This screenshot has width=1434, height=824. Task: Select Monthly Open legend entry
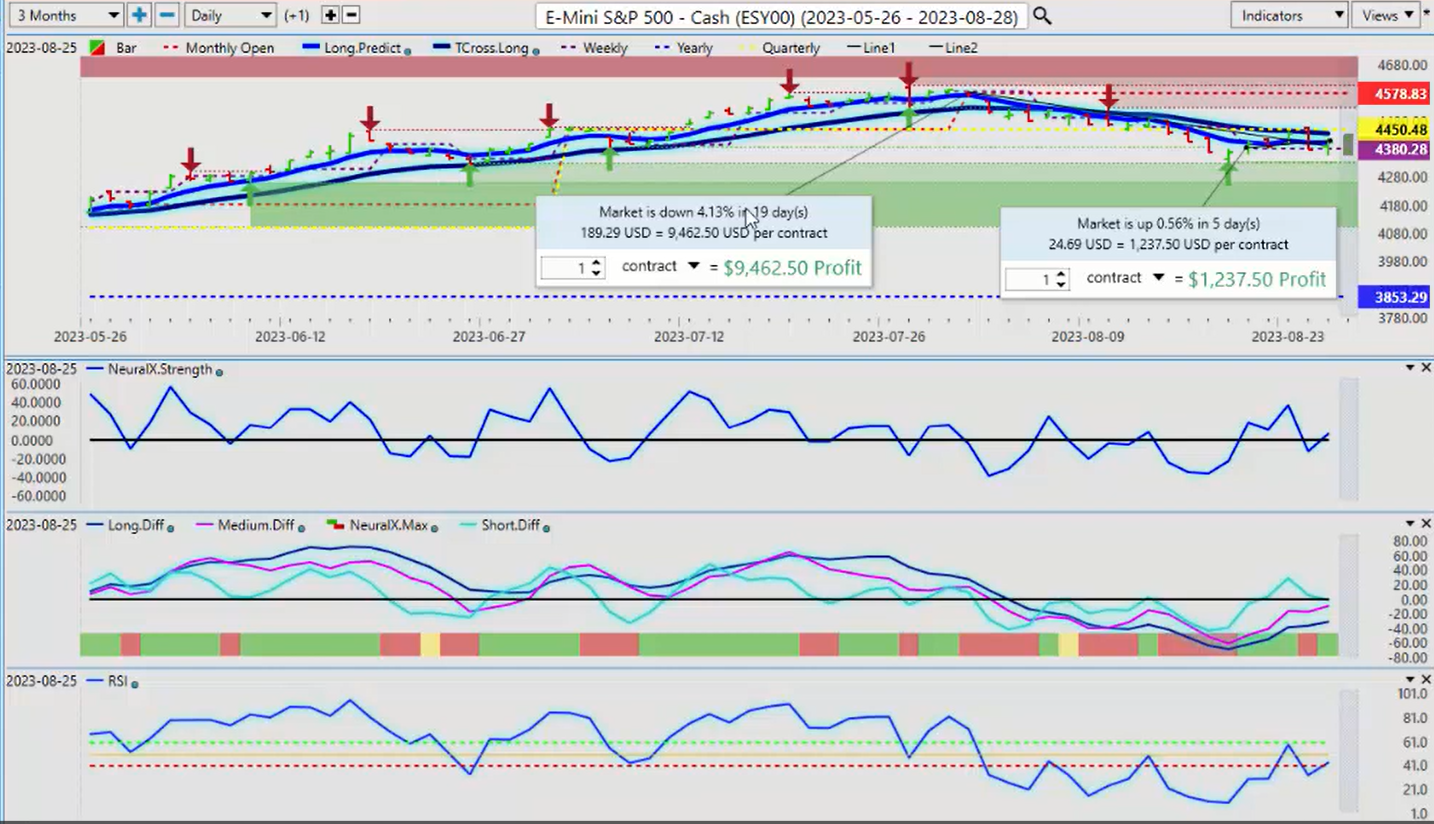coord(218,48)
